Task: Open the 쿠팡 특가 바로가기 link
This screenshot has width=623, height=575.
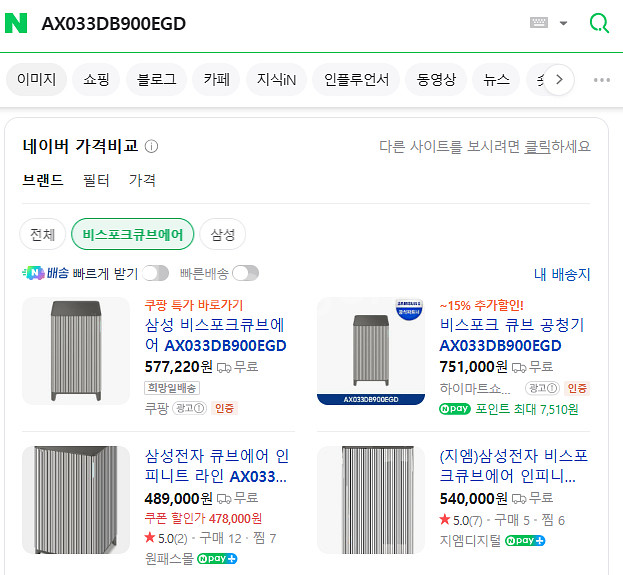Action: click(194, 305)
